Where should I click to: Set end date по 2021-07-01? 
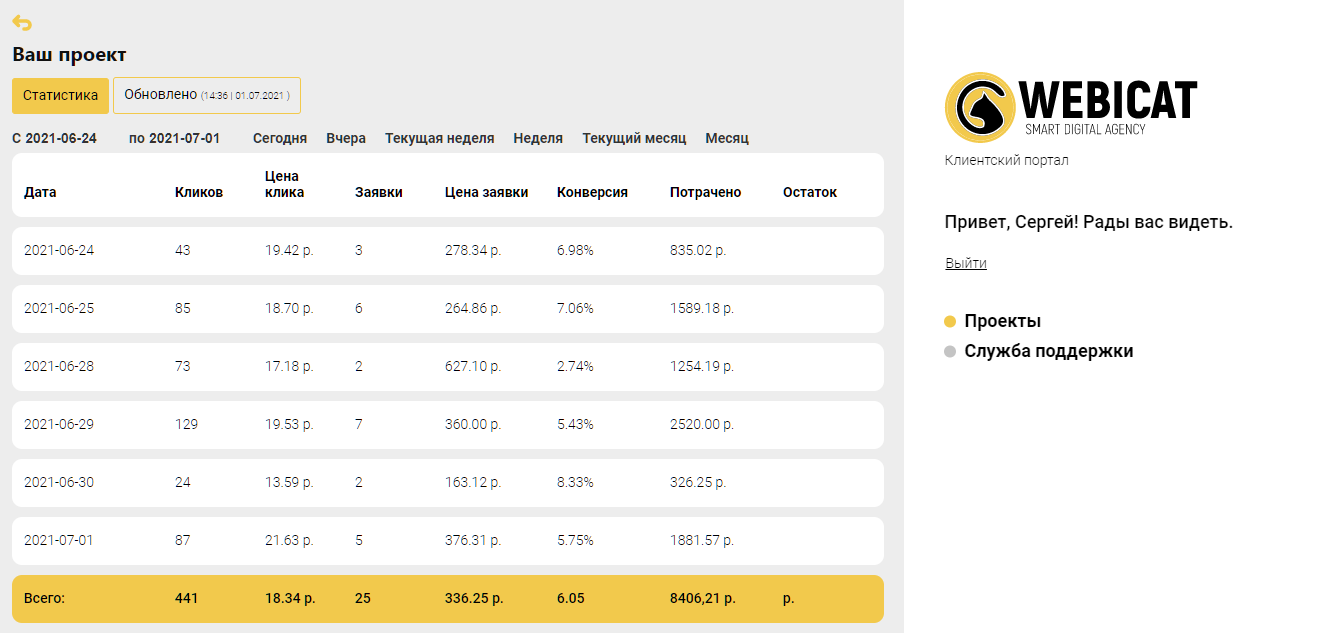[174, 138]
